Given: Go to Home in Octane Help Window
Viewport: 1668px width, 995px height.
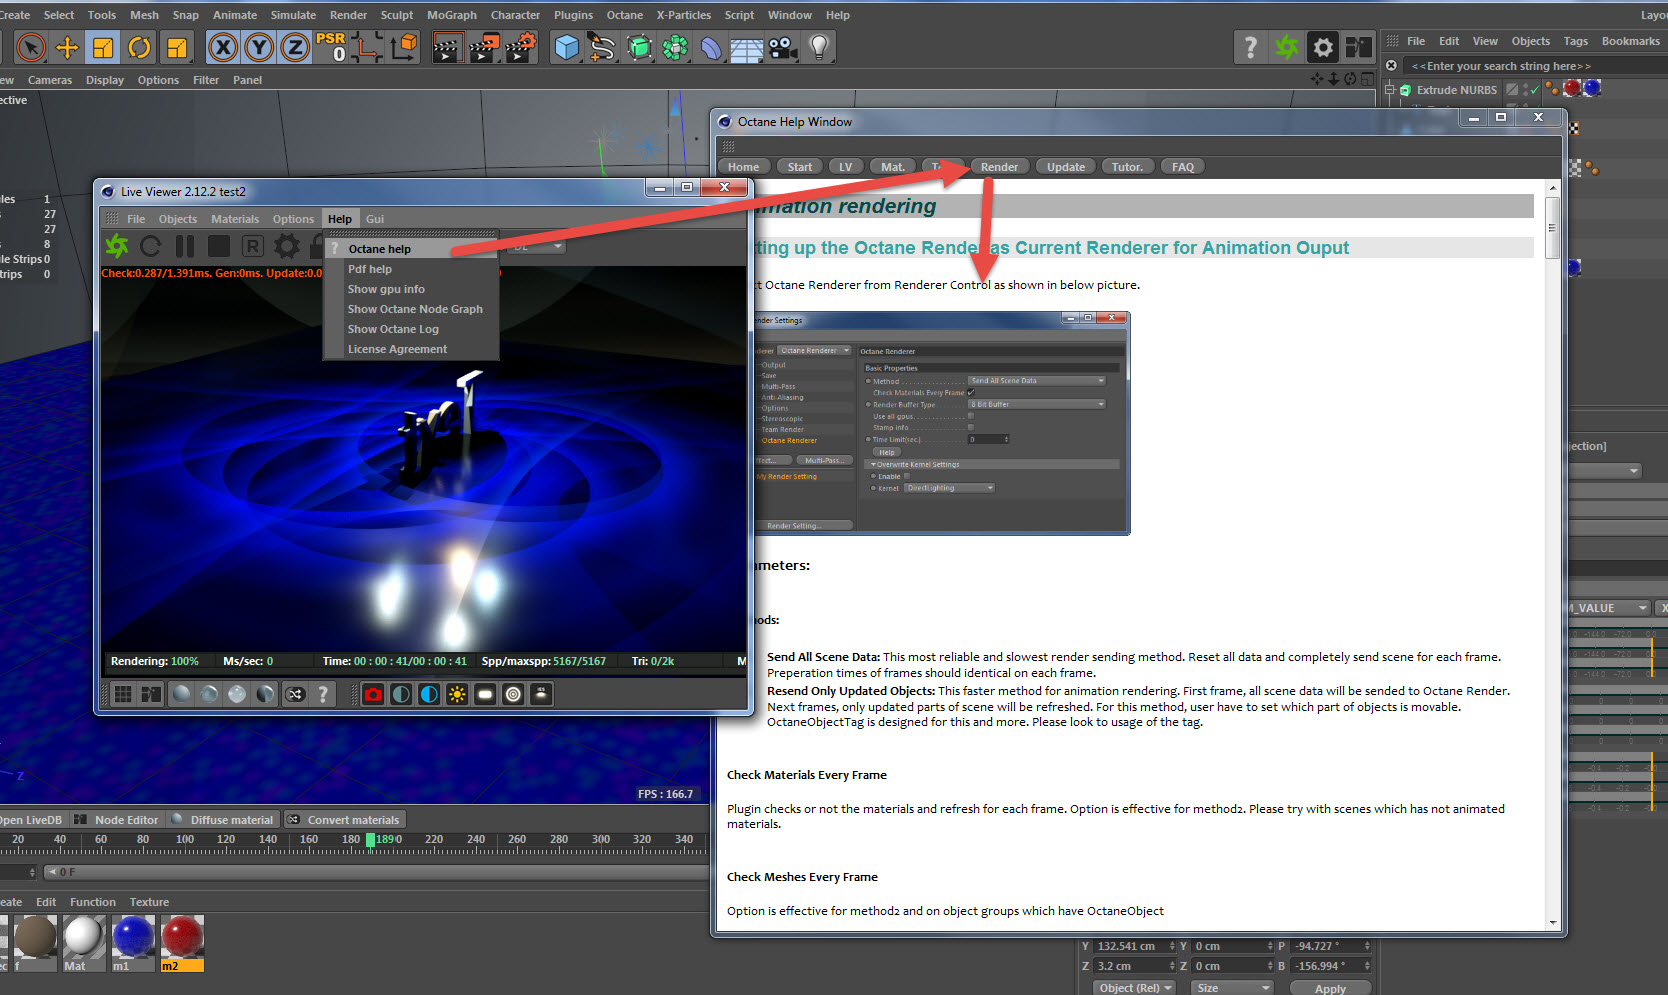Looking at the screenshot, I should (x=743, y=167).
